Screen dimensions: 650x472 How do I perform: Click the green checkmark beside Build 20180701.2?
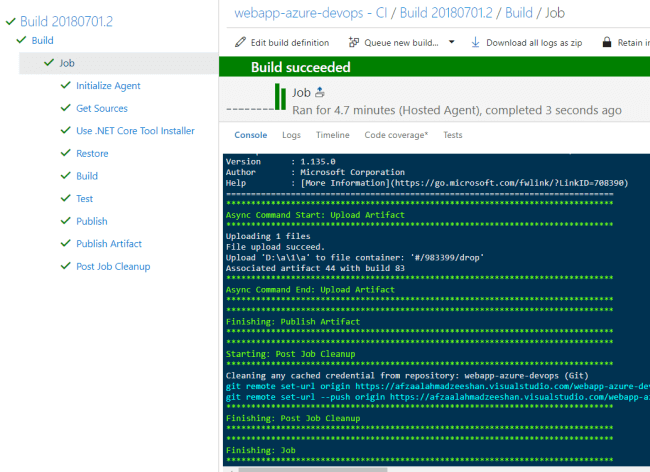coord(10,21)
